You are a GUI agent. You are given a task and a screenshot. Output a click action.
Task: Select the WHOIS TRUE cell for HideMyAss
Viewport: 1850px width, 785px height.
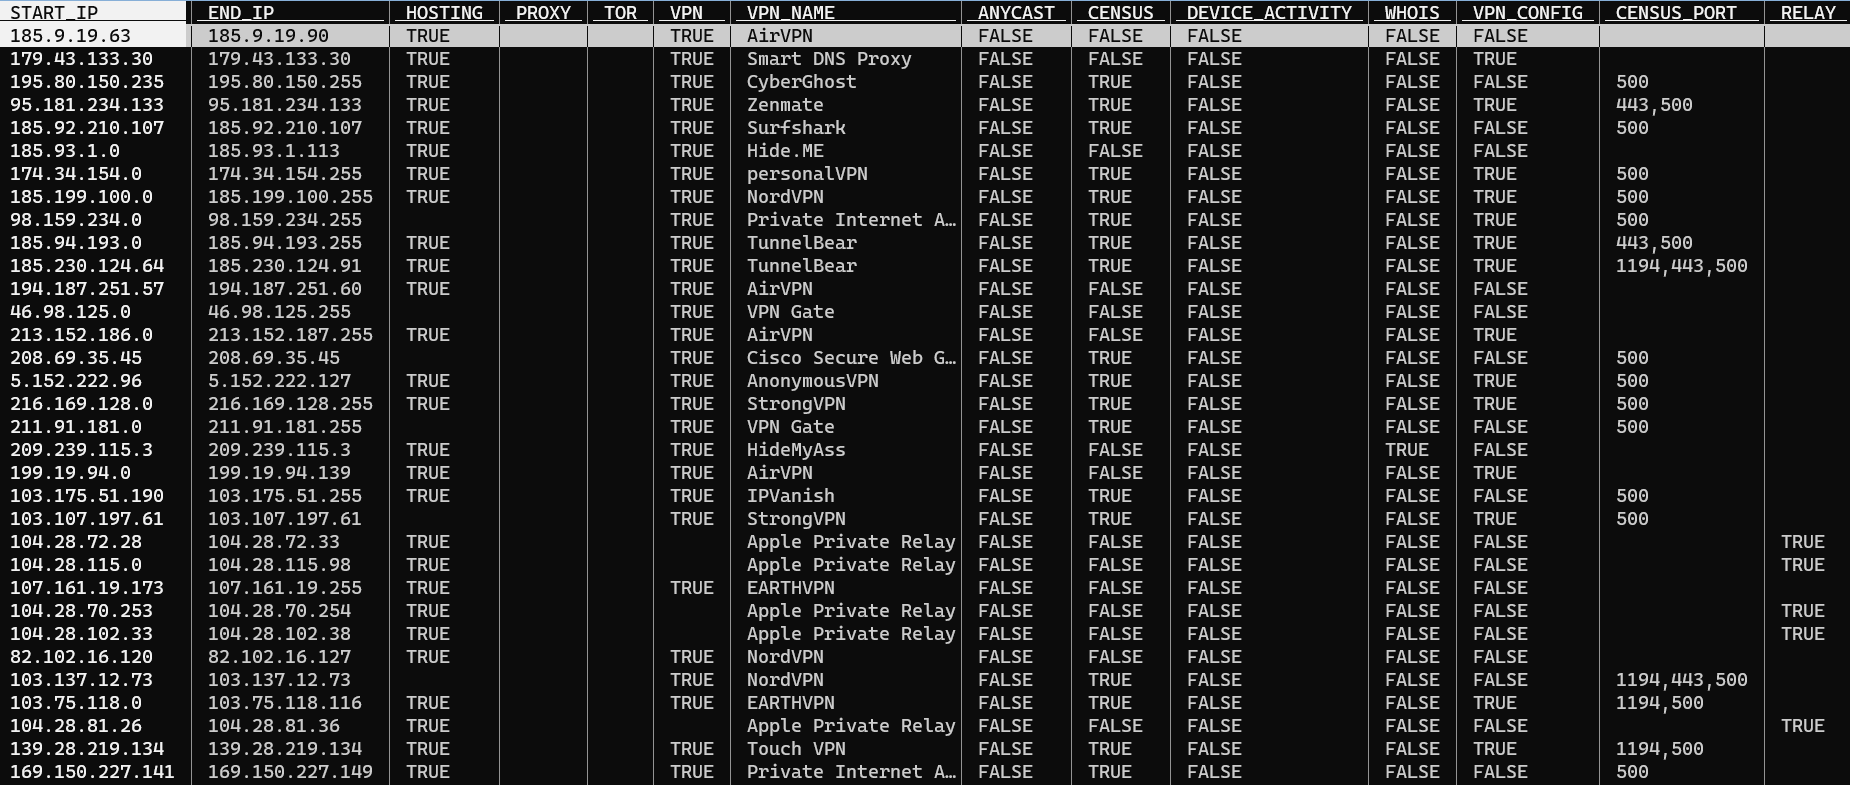(1407, 450)
